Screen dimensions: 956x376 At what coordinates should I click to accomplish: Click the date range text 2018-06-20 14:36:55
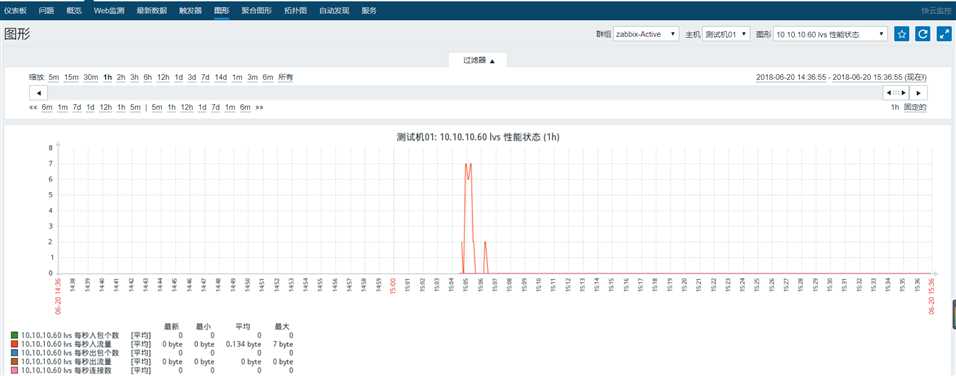[791, 77]
